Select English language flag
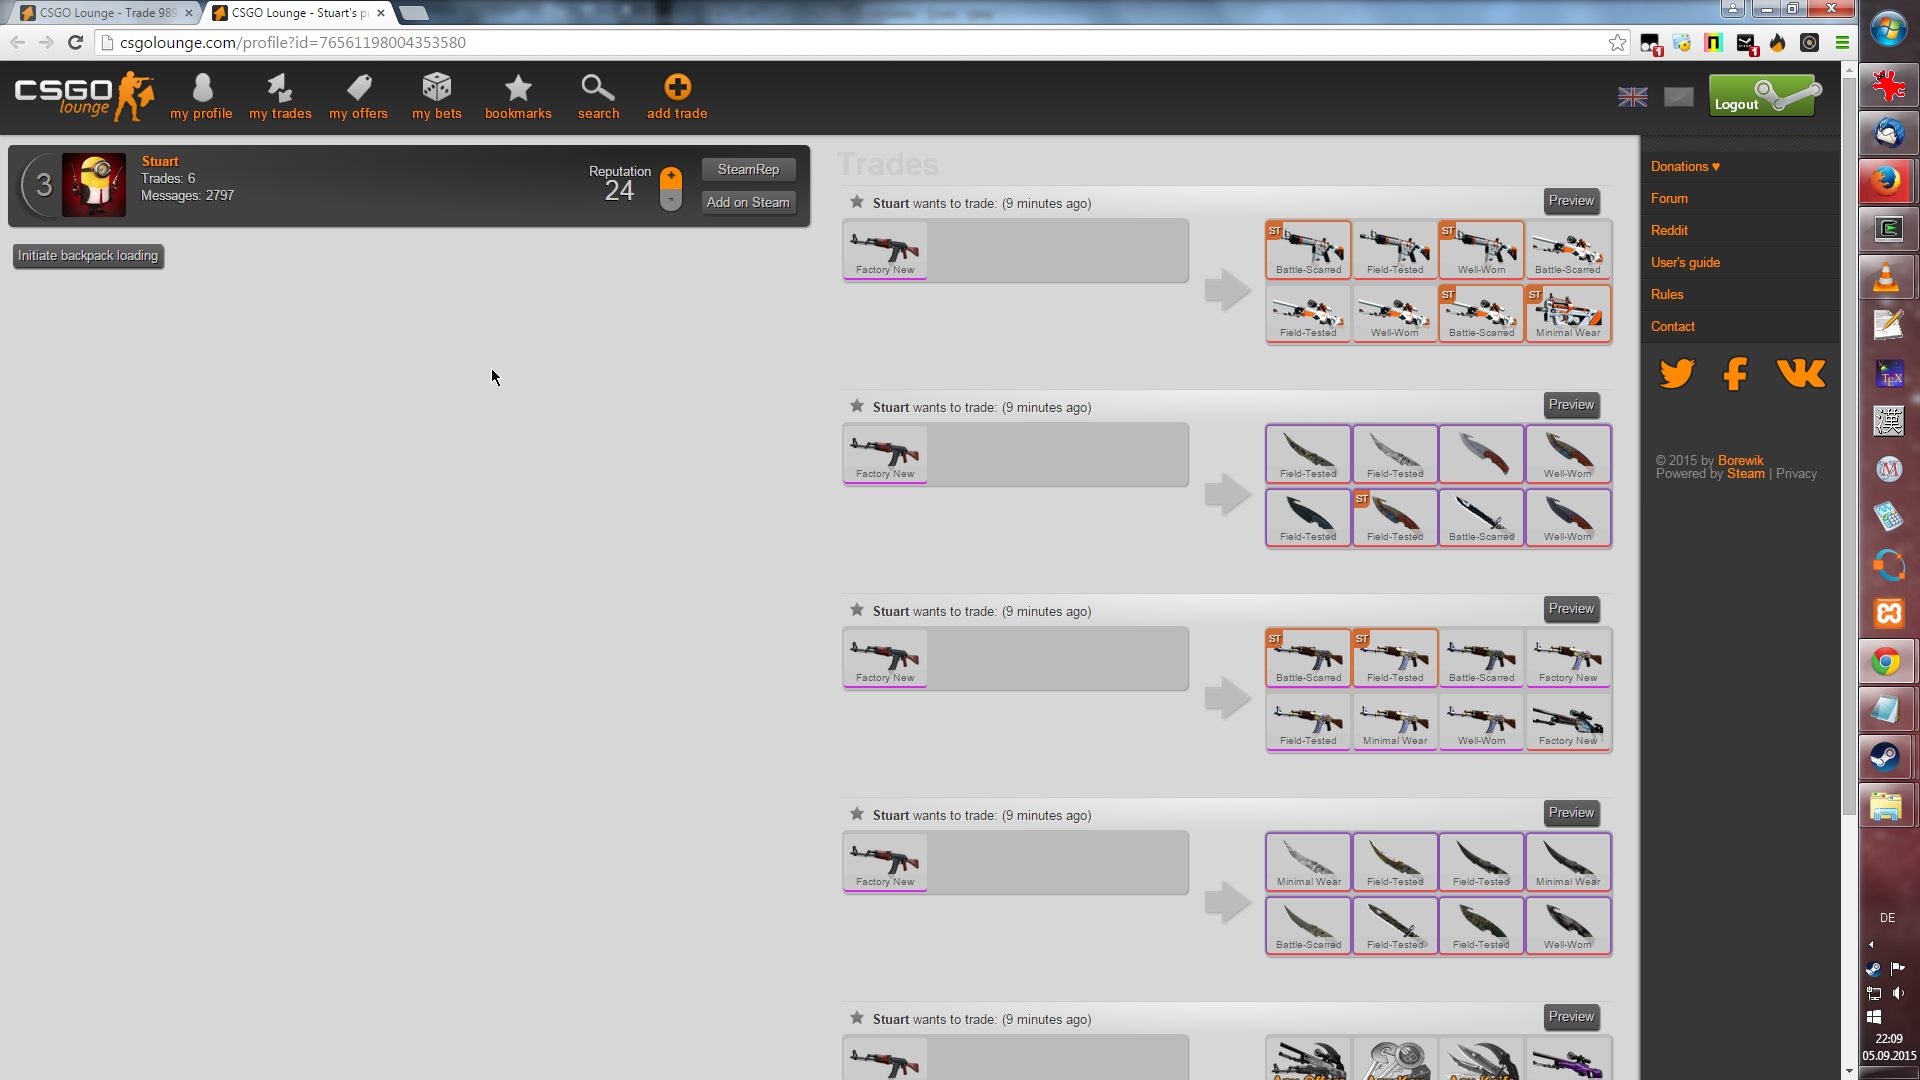The width and height of the screenshot is (1920, 1080). coord(1632,97)
